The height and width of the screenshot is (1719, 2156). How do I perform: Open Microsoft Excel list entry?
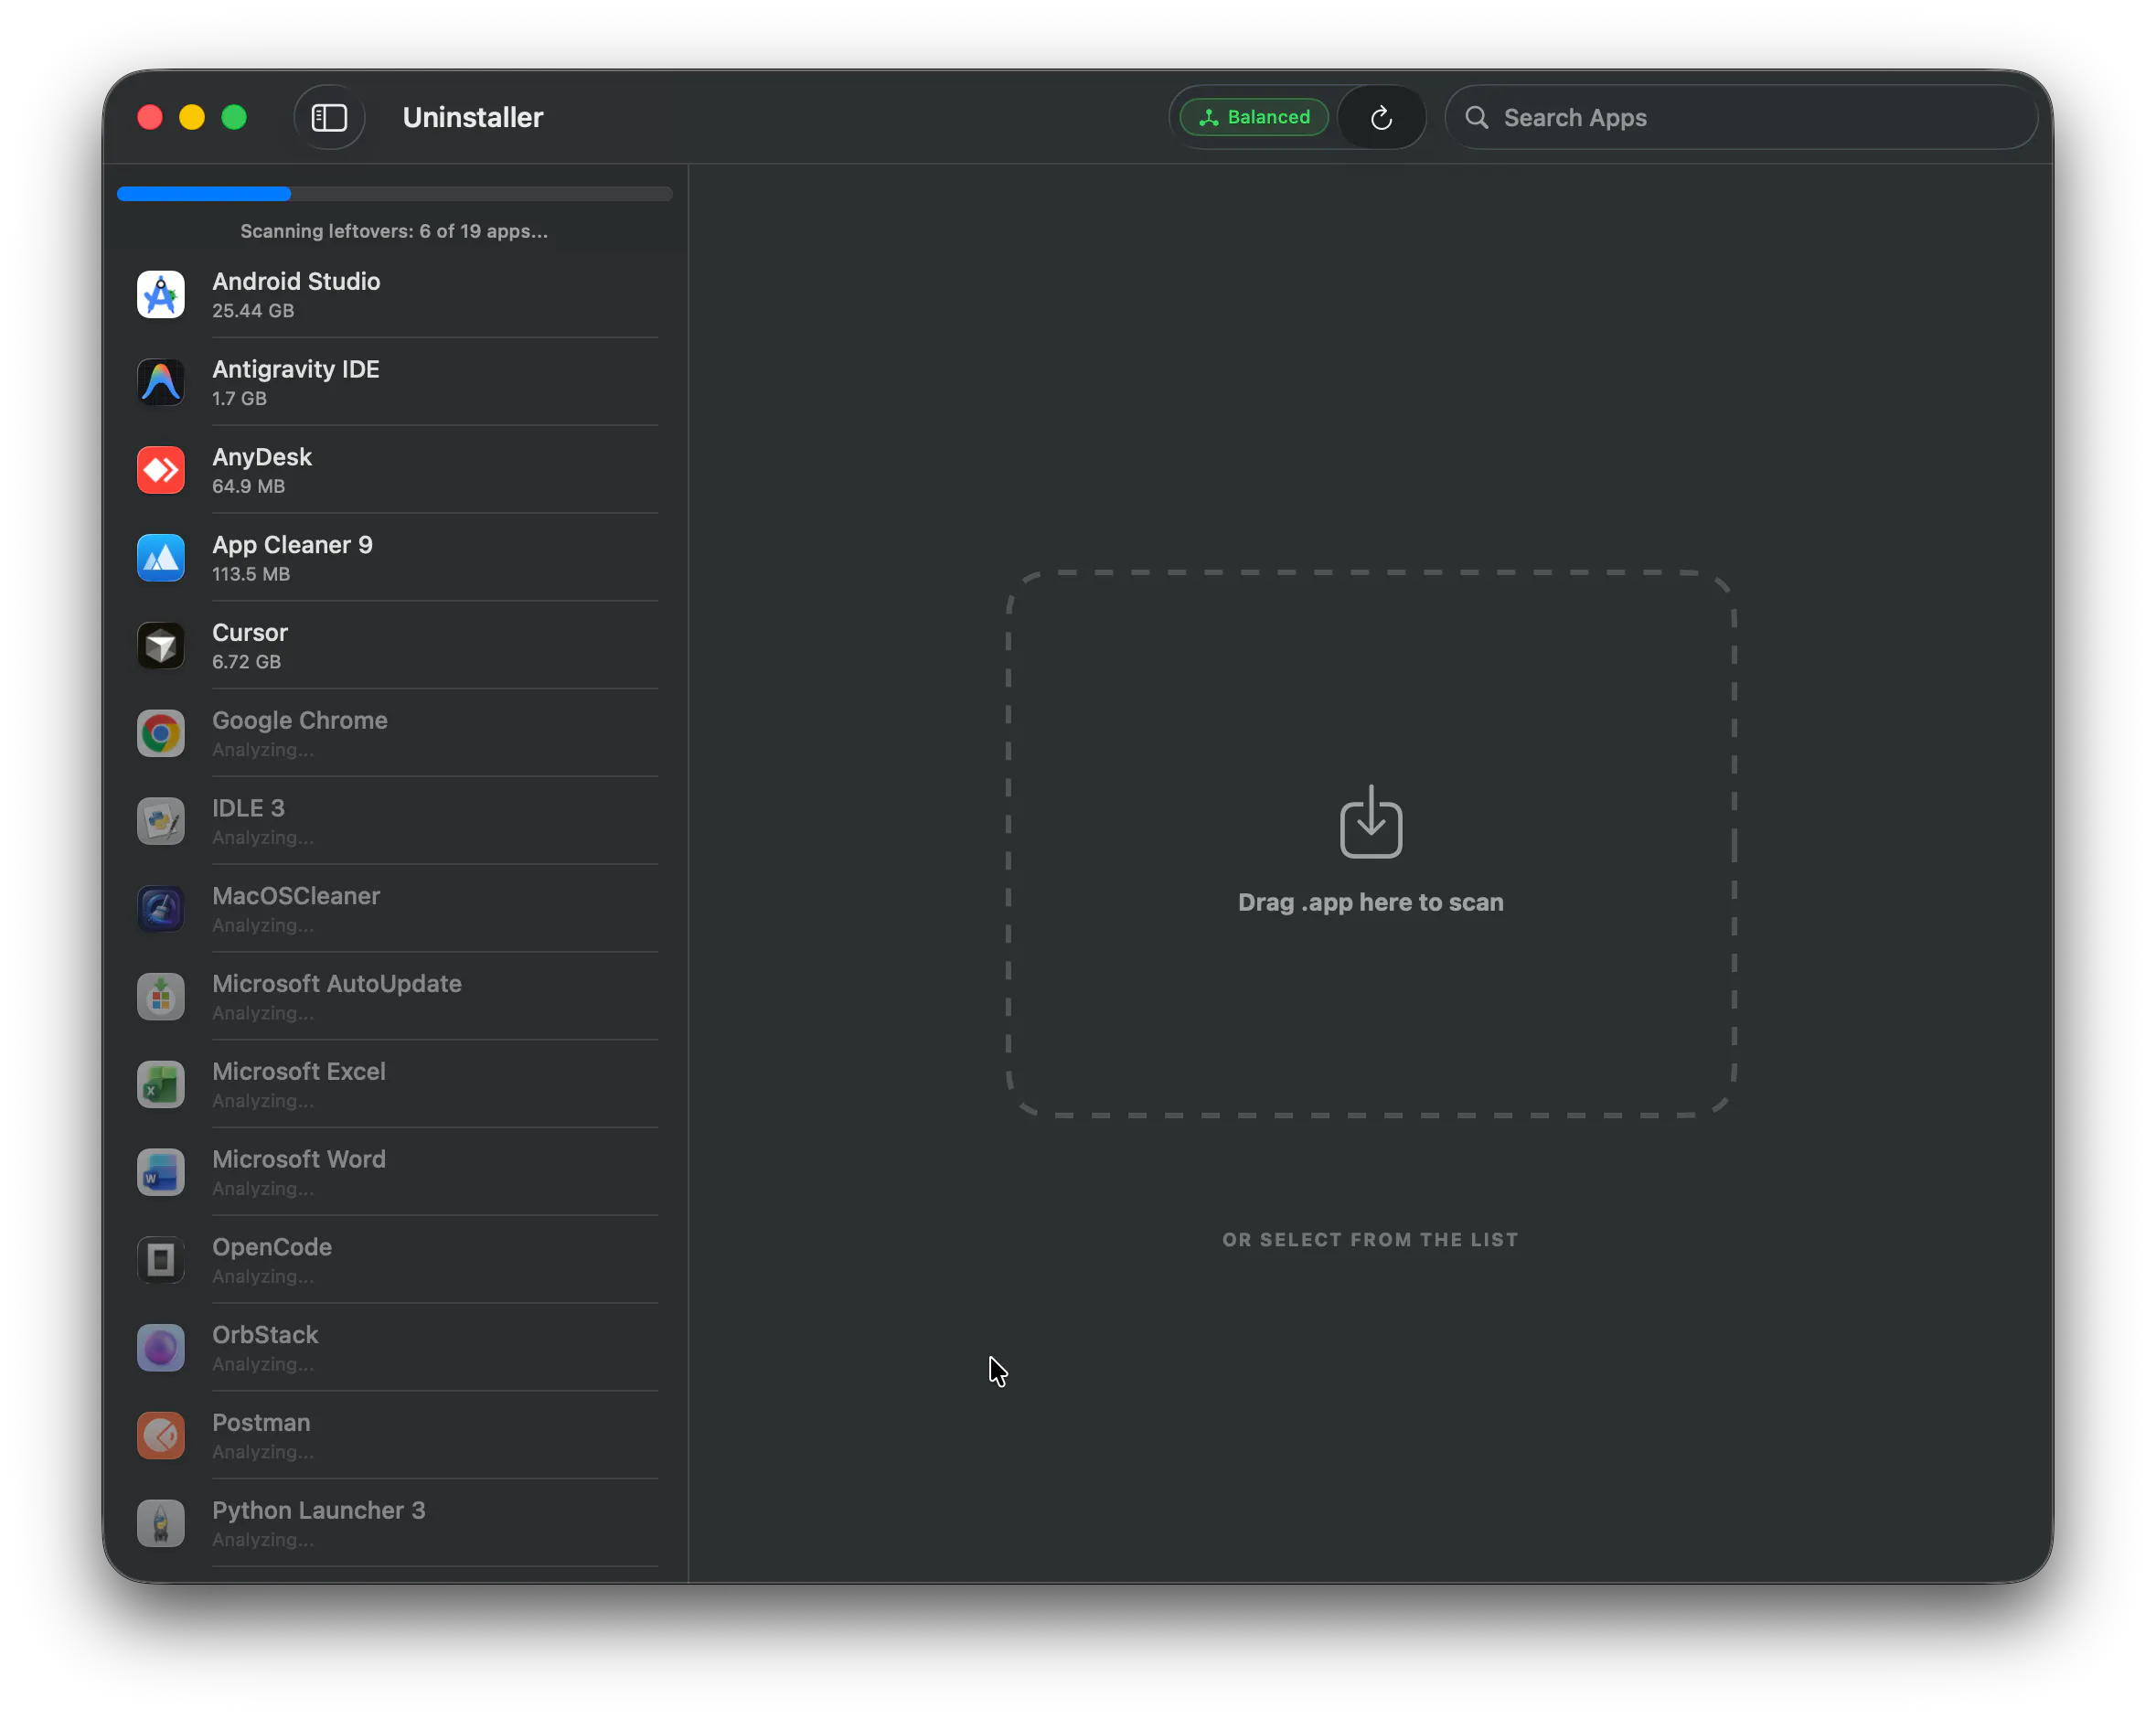395,1085
